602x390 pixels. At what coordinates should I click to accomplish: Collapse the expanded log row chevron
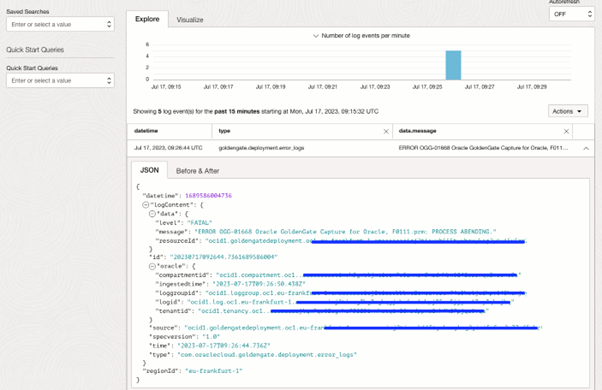[x=586, y=148]
